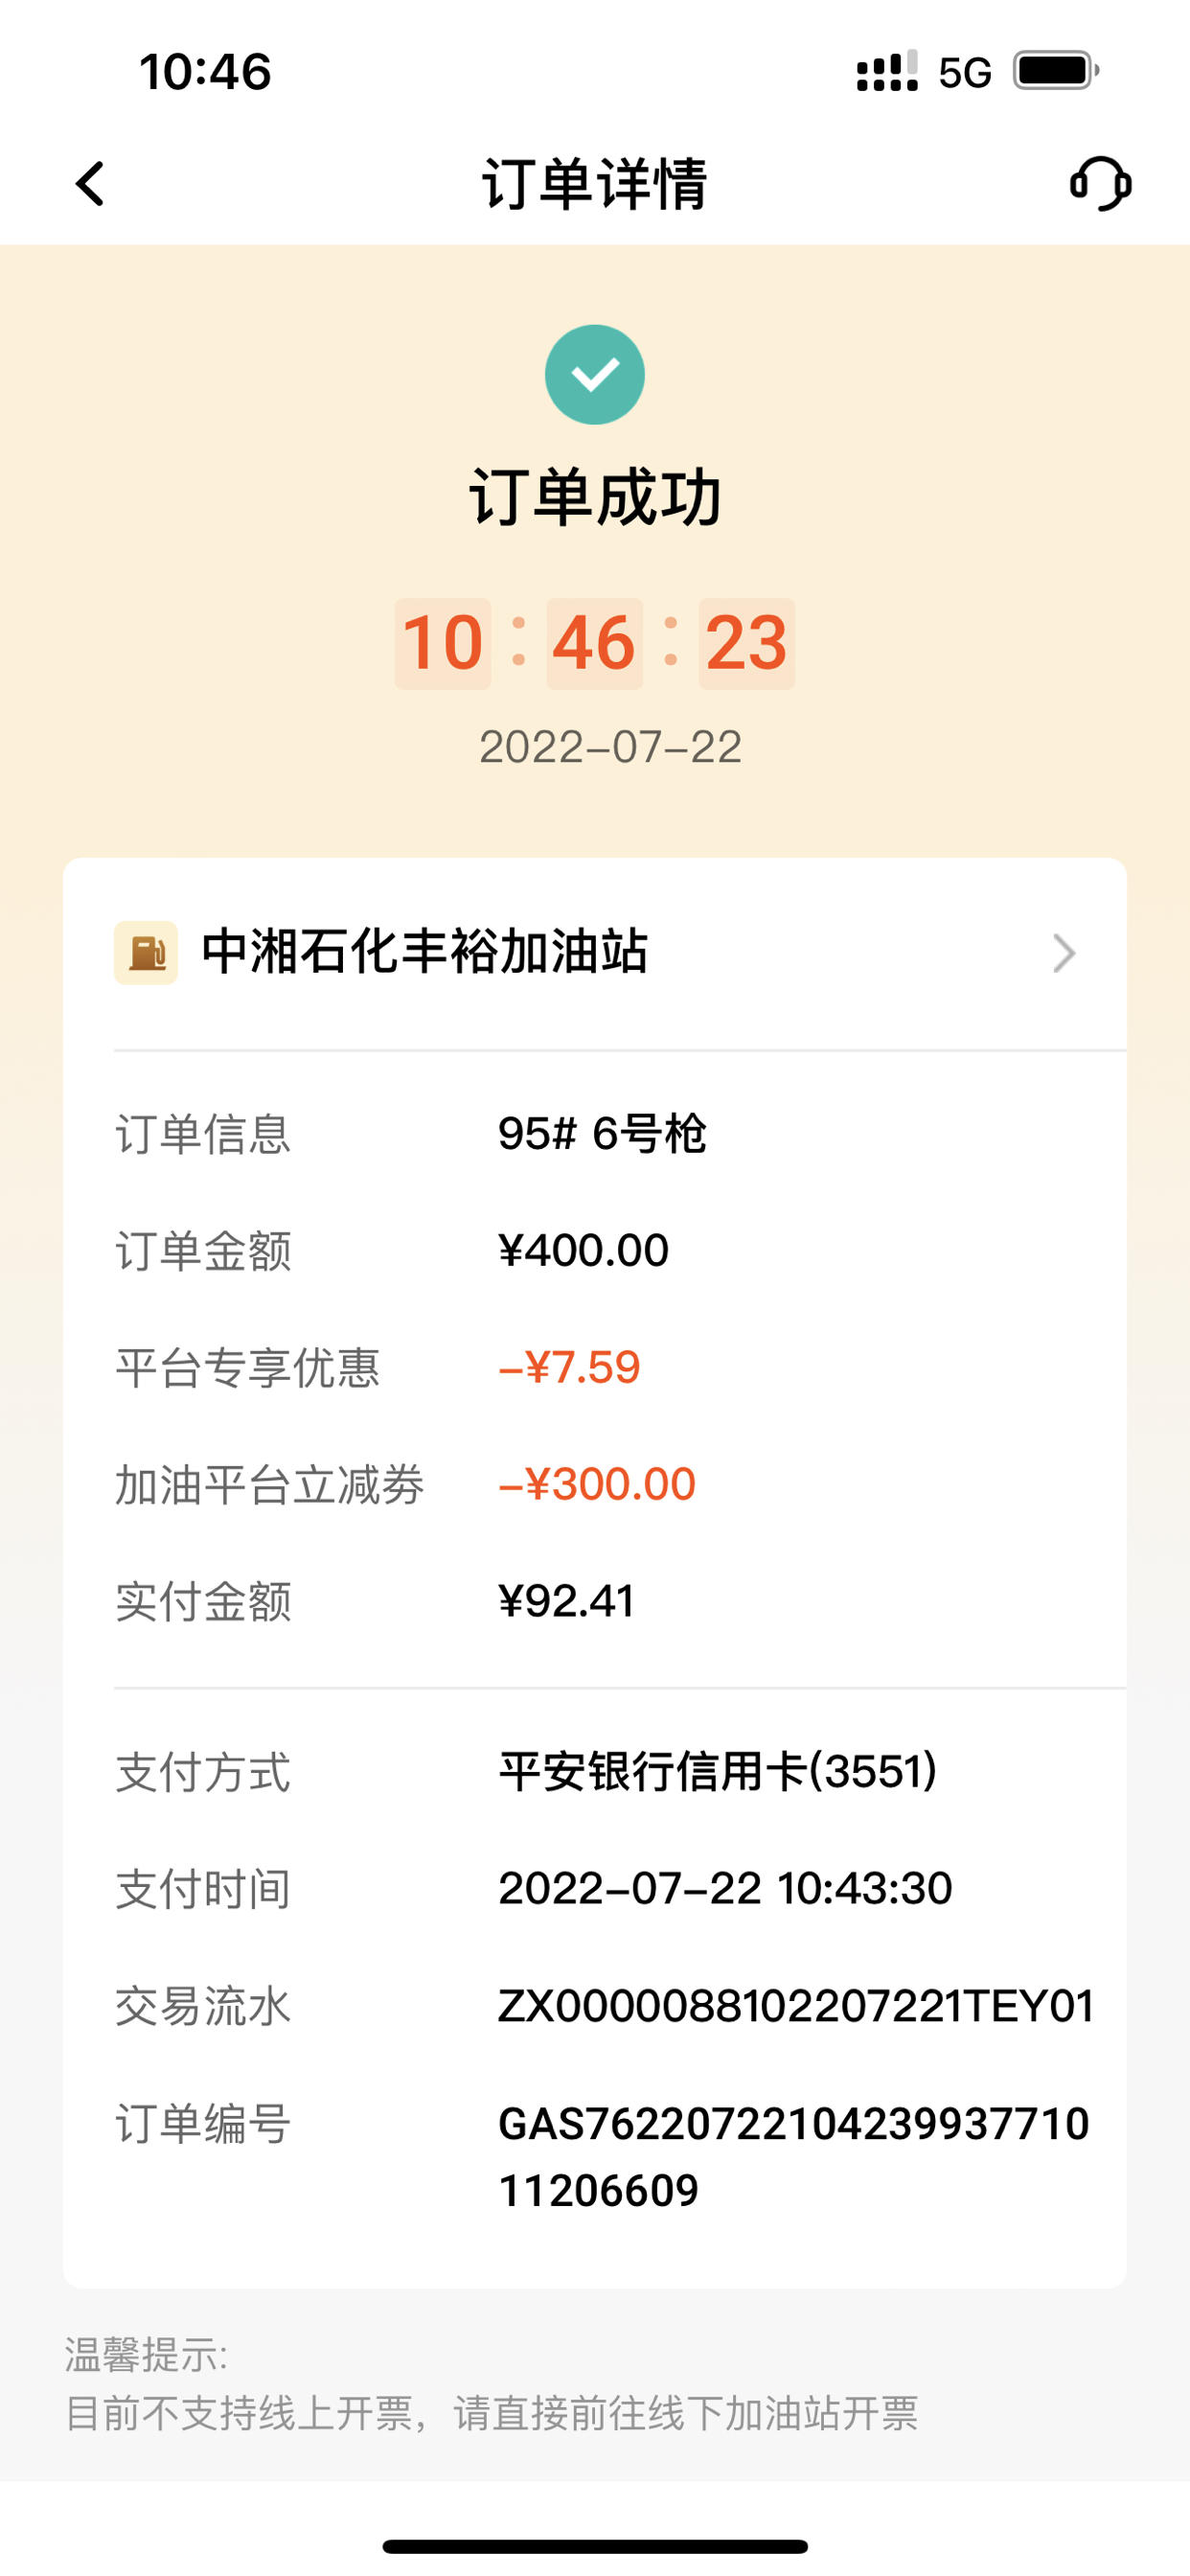
Task: Tap the cellular signal bars icon
Action: 887,71
